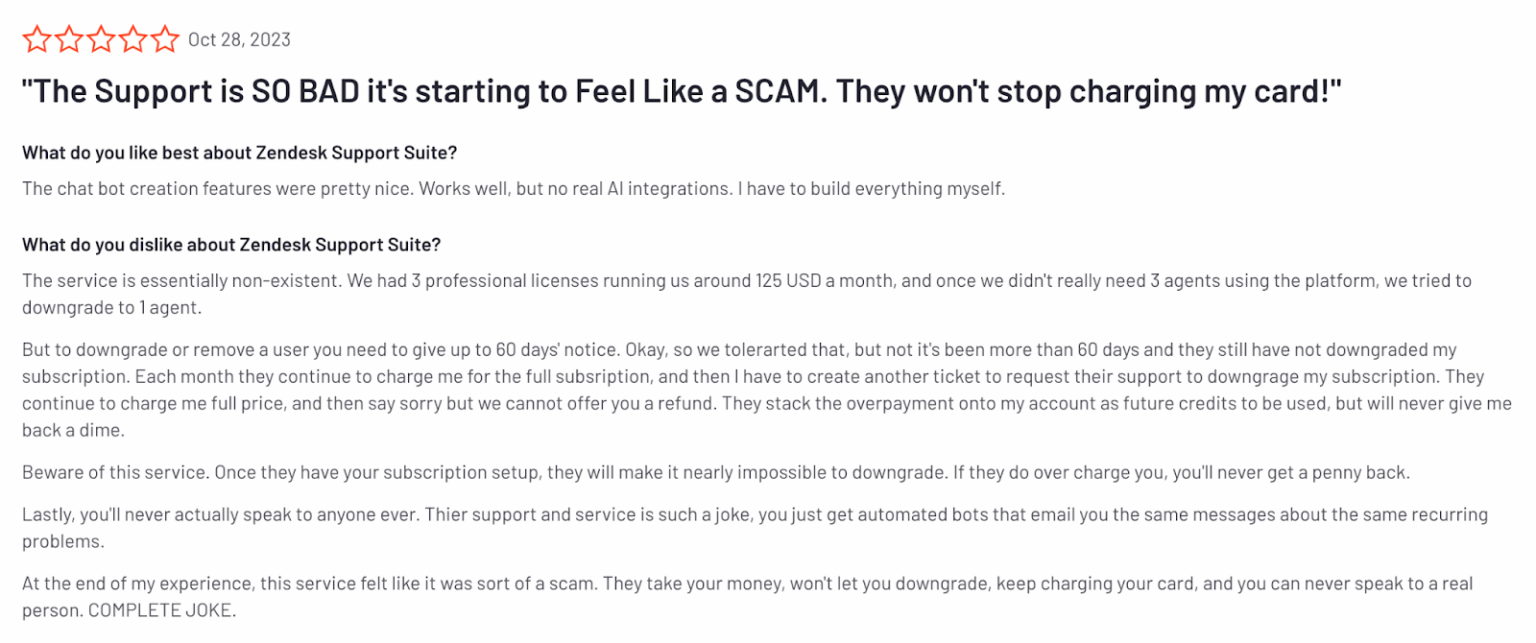Click the first star in the rating
Screen dimensions: 1536x643
point(37,39)
